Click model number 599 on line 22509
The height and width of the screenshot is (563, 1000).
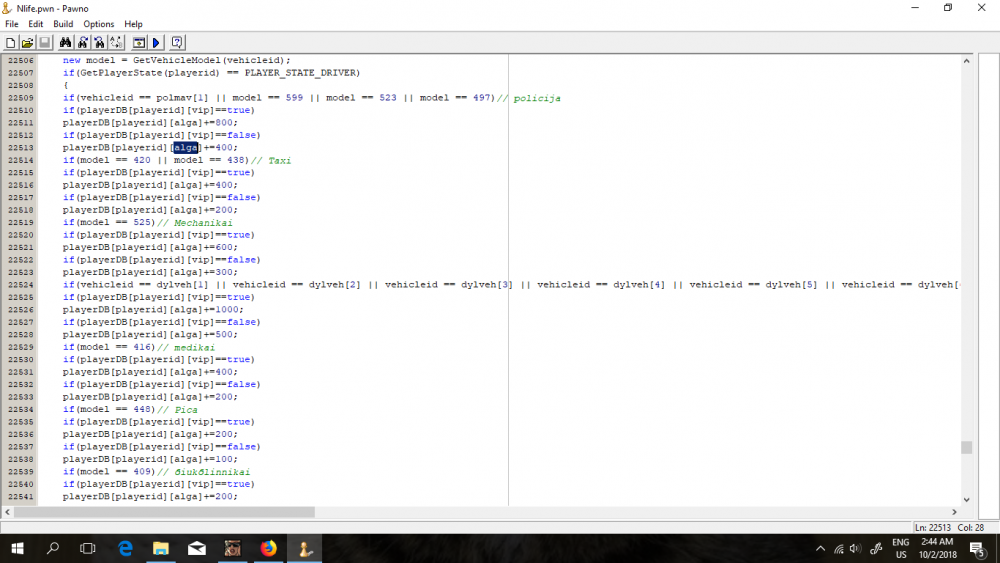tap(294, 98)
